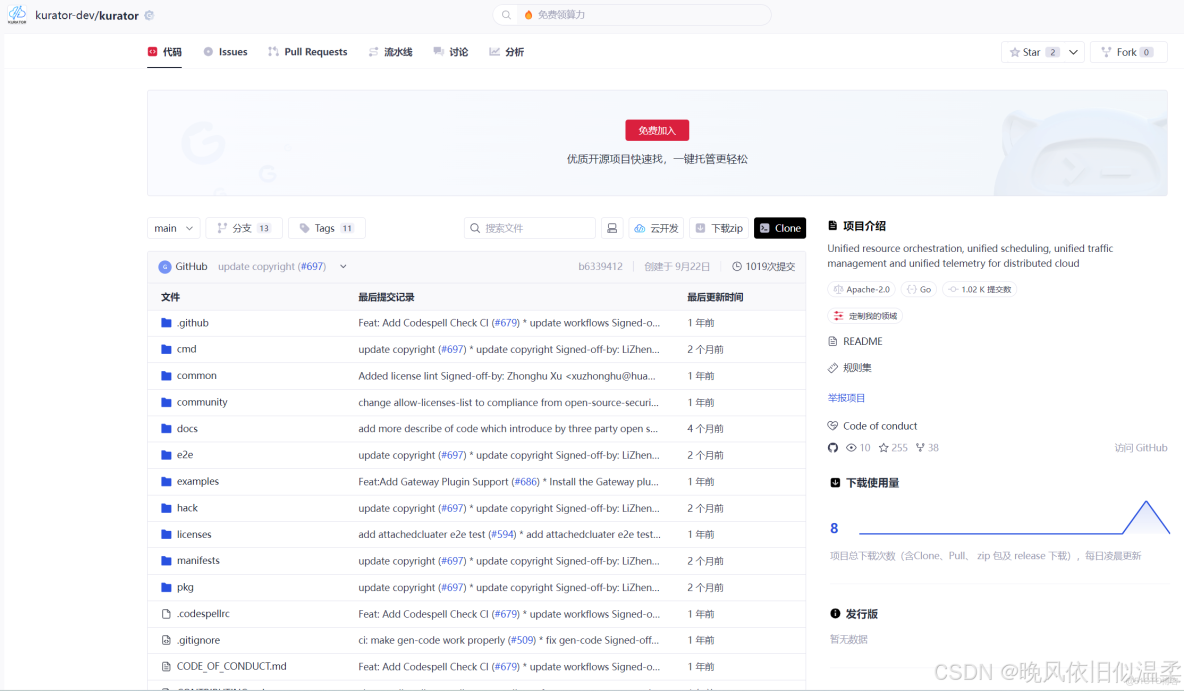Open the Apache-2.0 license badge
The image size is (1184, 691).
[x=860, y=288]
